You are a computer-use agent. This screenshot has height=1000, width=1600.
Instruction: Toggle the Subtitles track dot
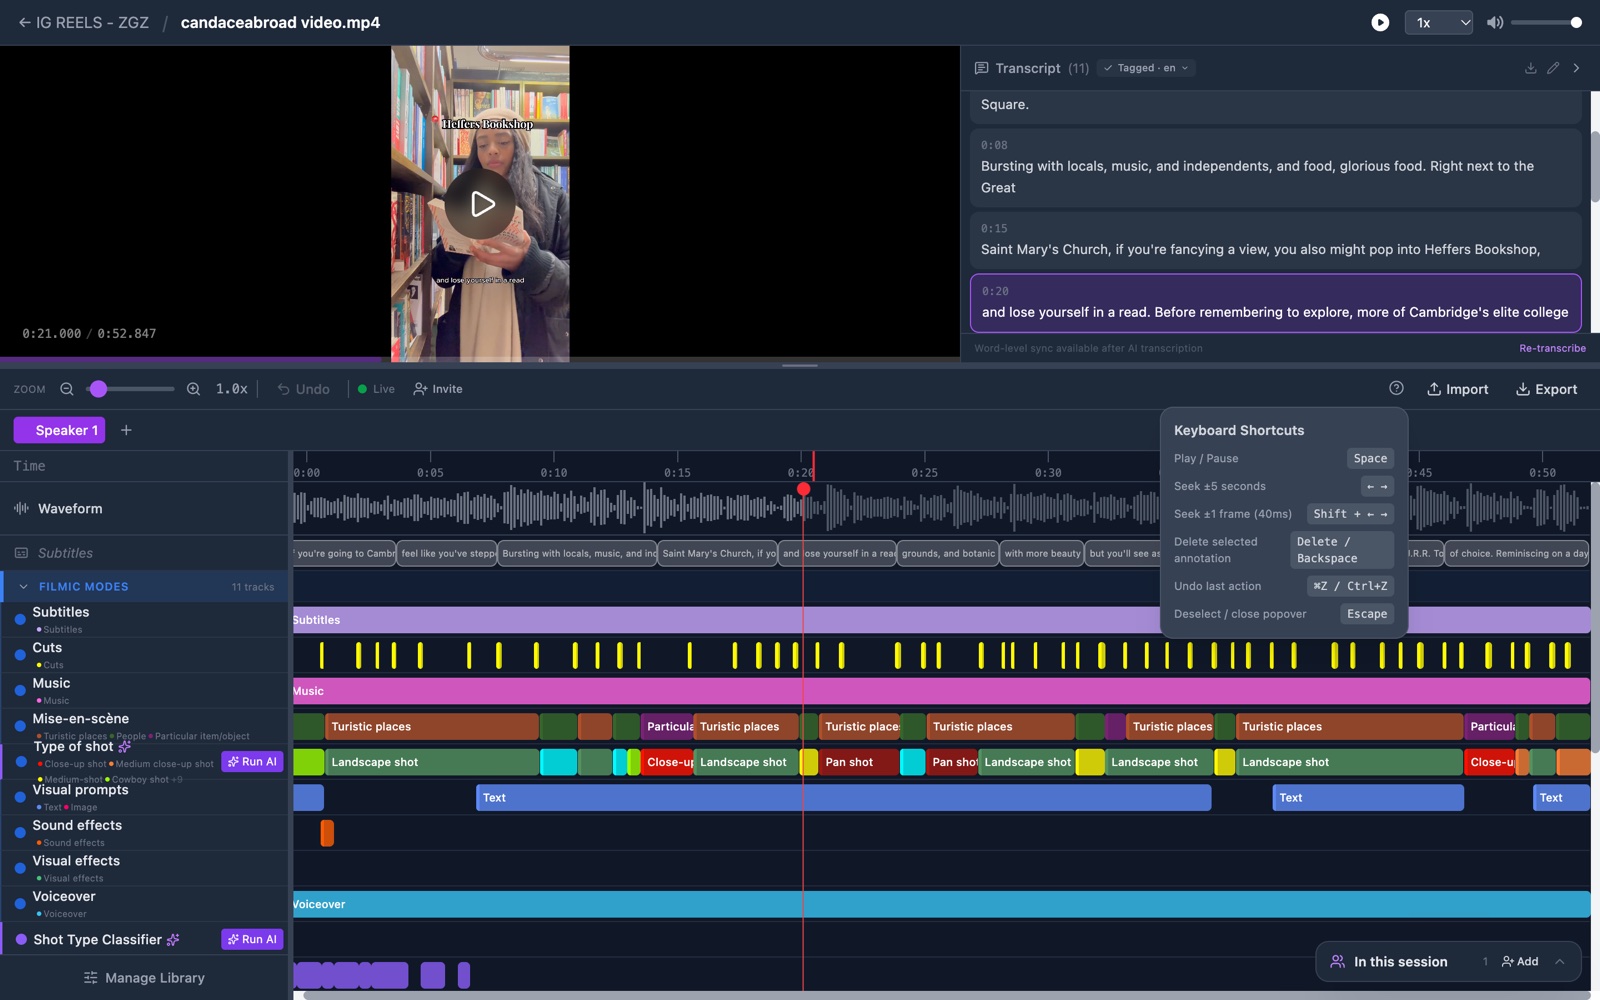[20, 620]
